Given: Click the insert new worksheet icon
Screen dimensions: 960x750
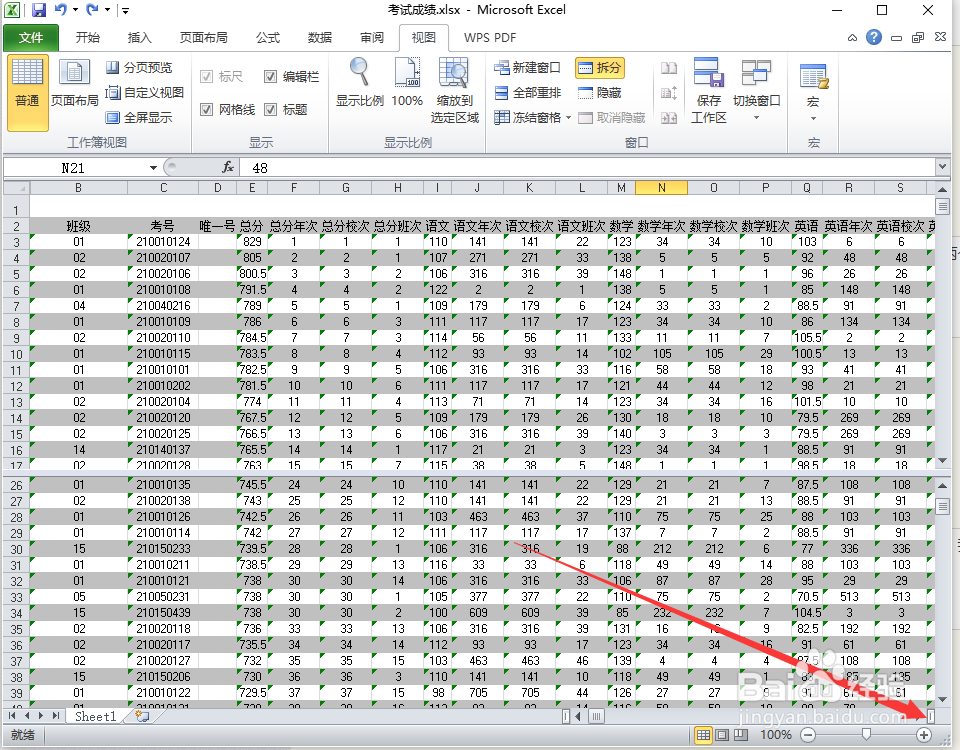Looking at the screenshot, I should 142,716.
